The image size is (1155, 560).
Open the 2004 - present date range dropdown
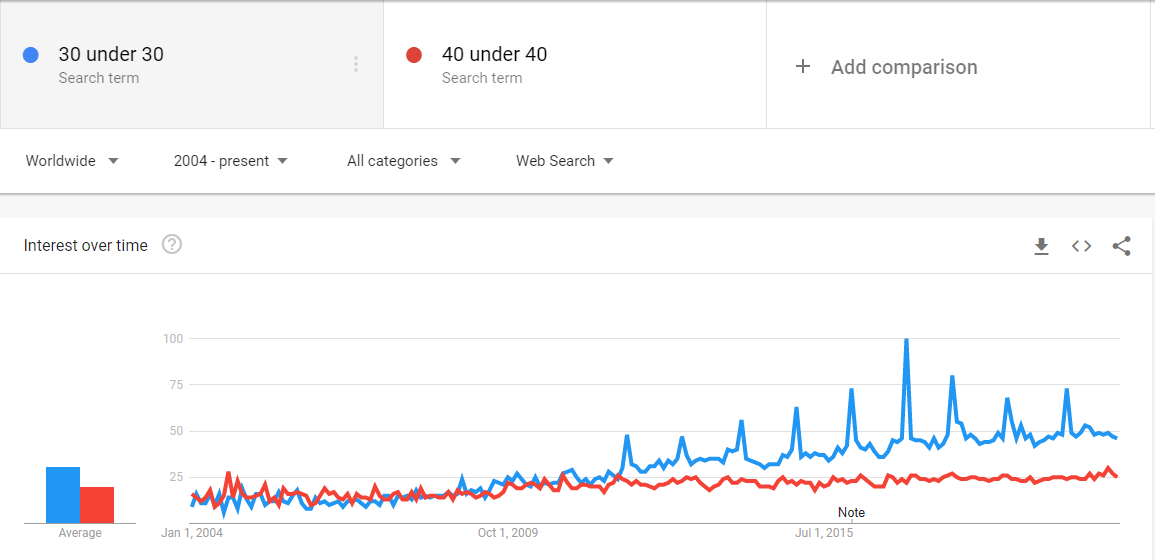231,161
